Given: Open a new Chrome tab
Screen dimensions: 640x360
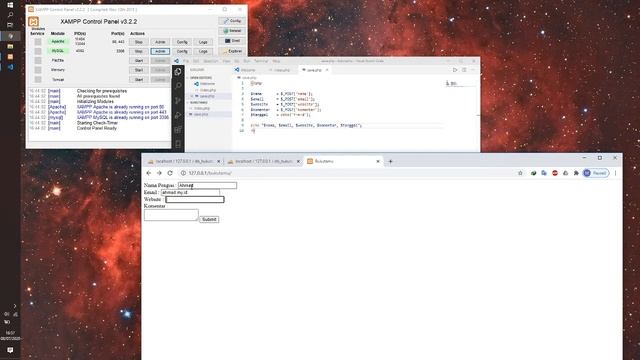Looking at the screenshot, I should coord(390,162).
